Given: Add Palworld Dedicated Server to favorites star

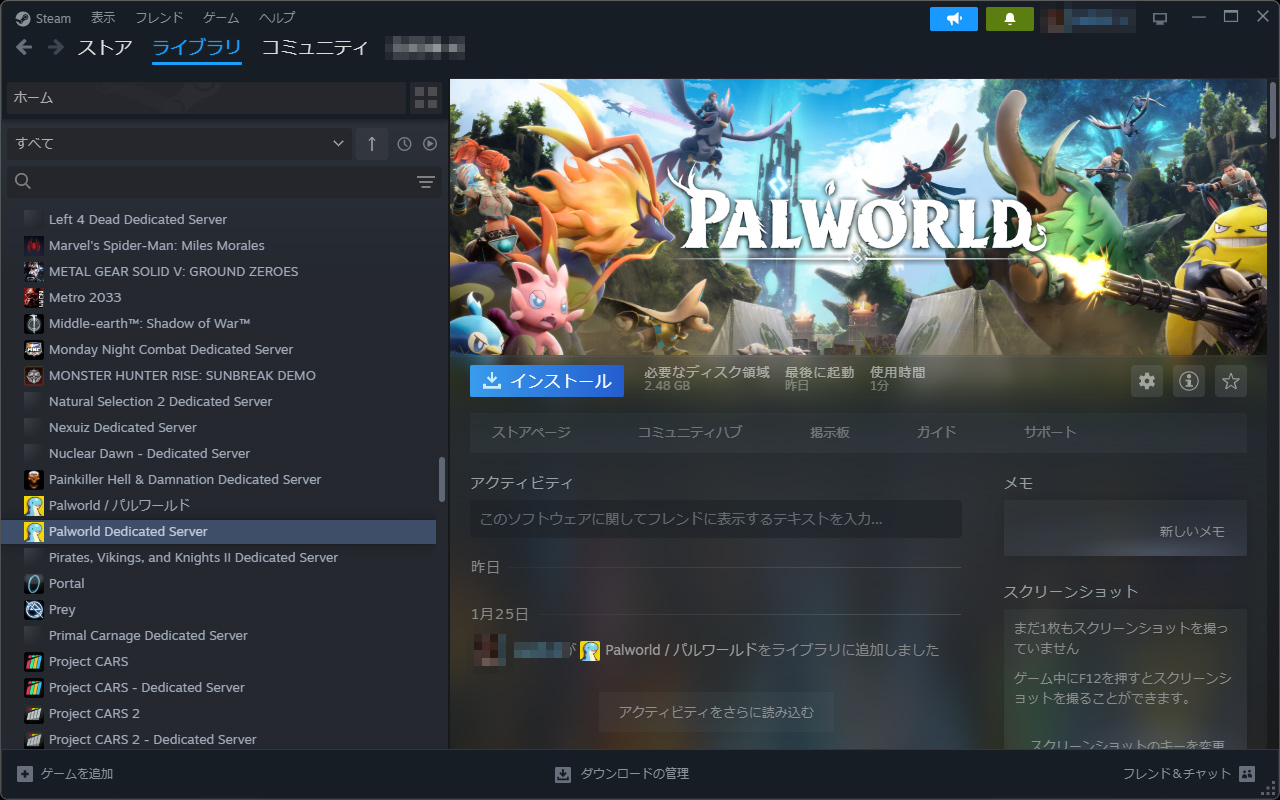Looking at the screenshot, I should click(x=1231, y=381).
